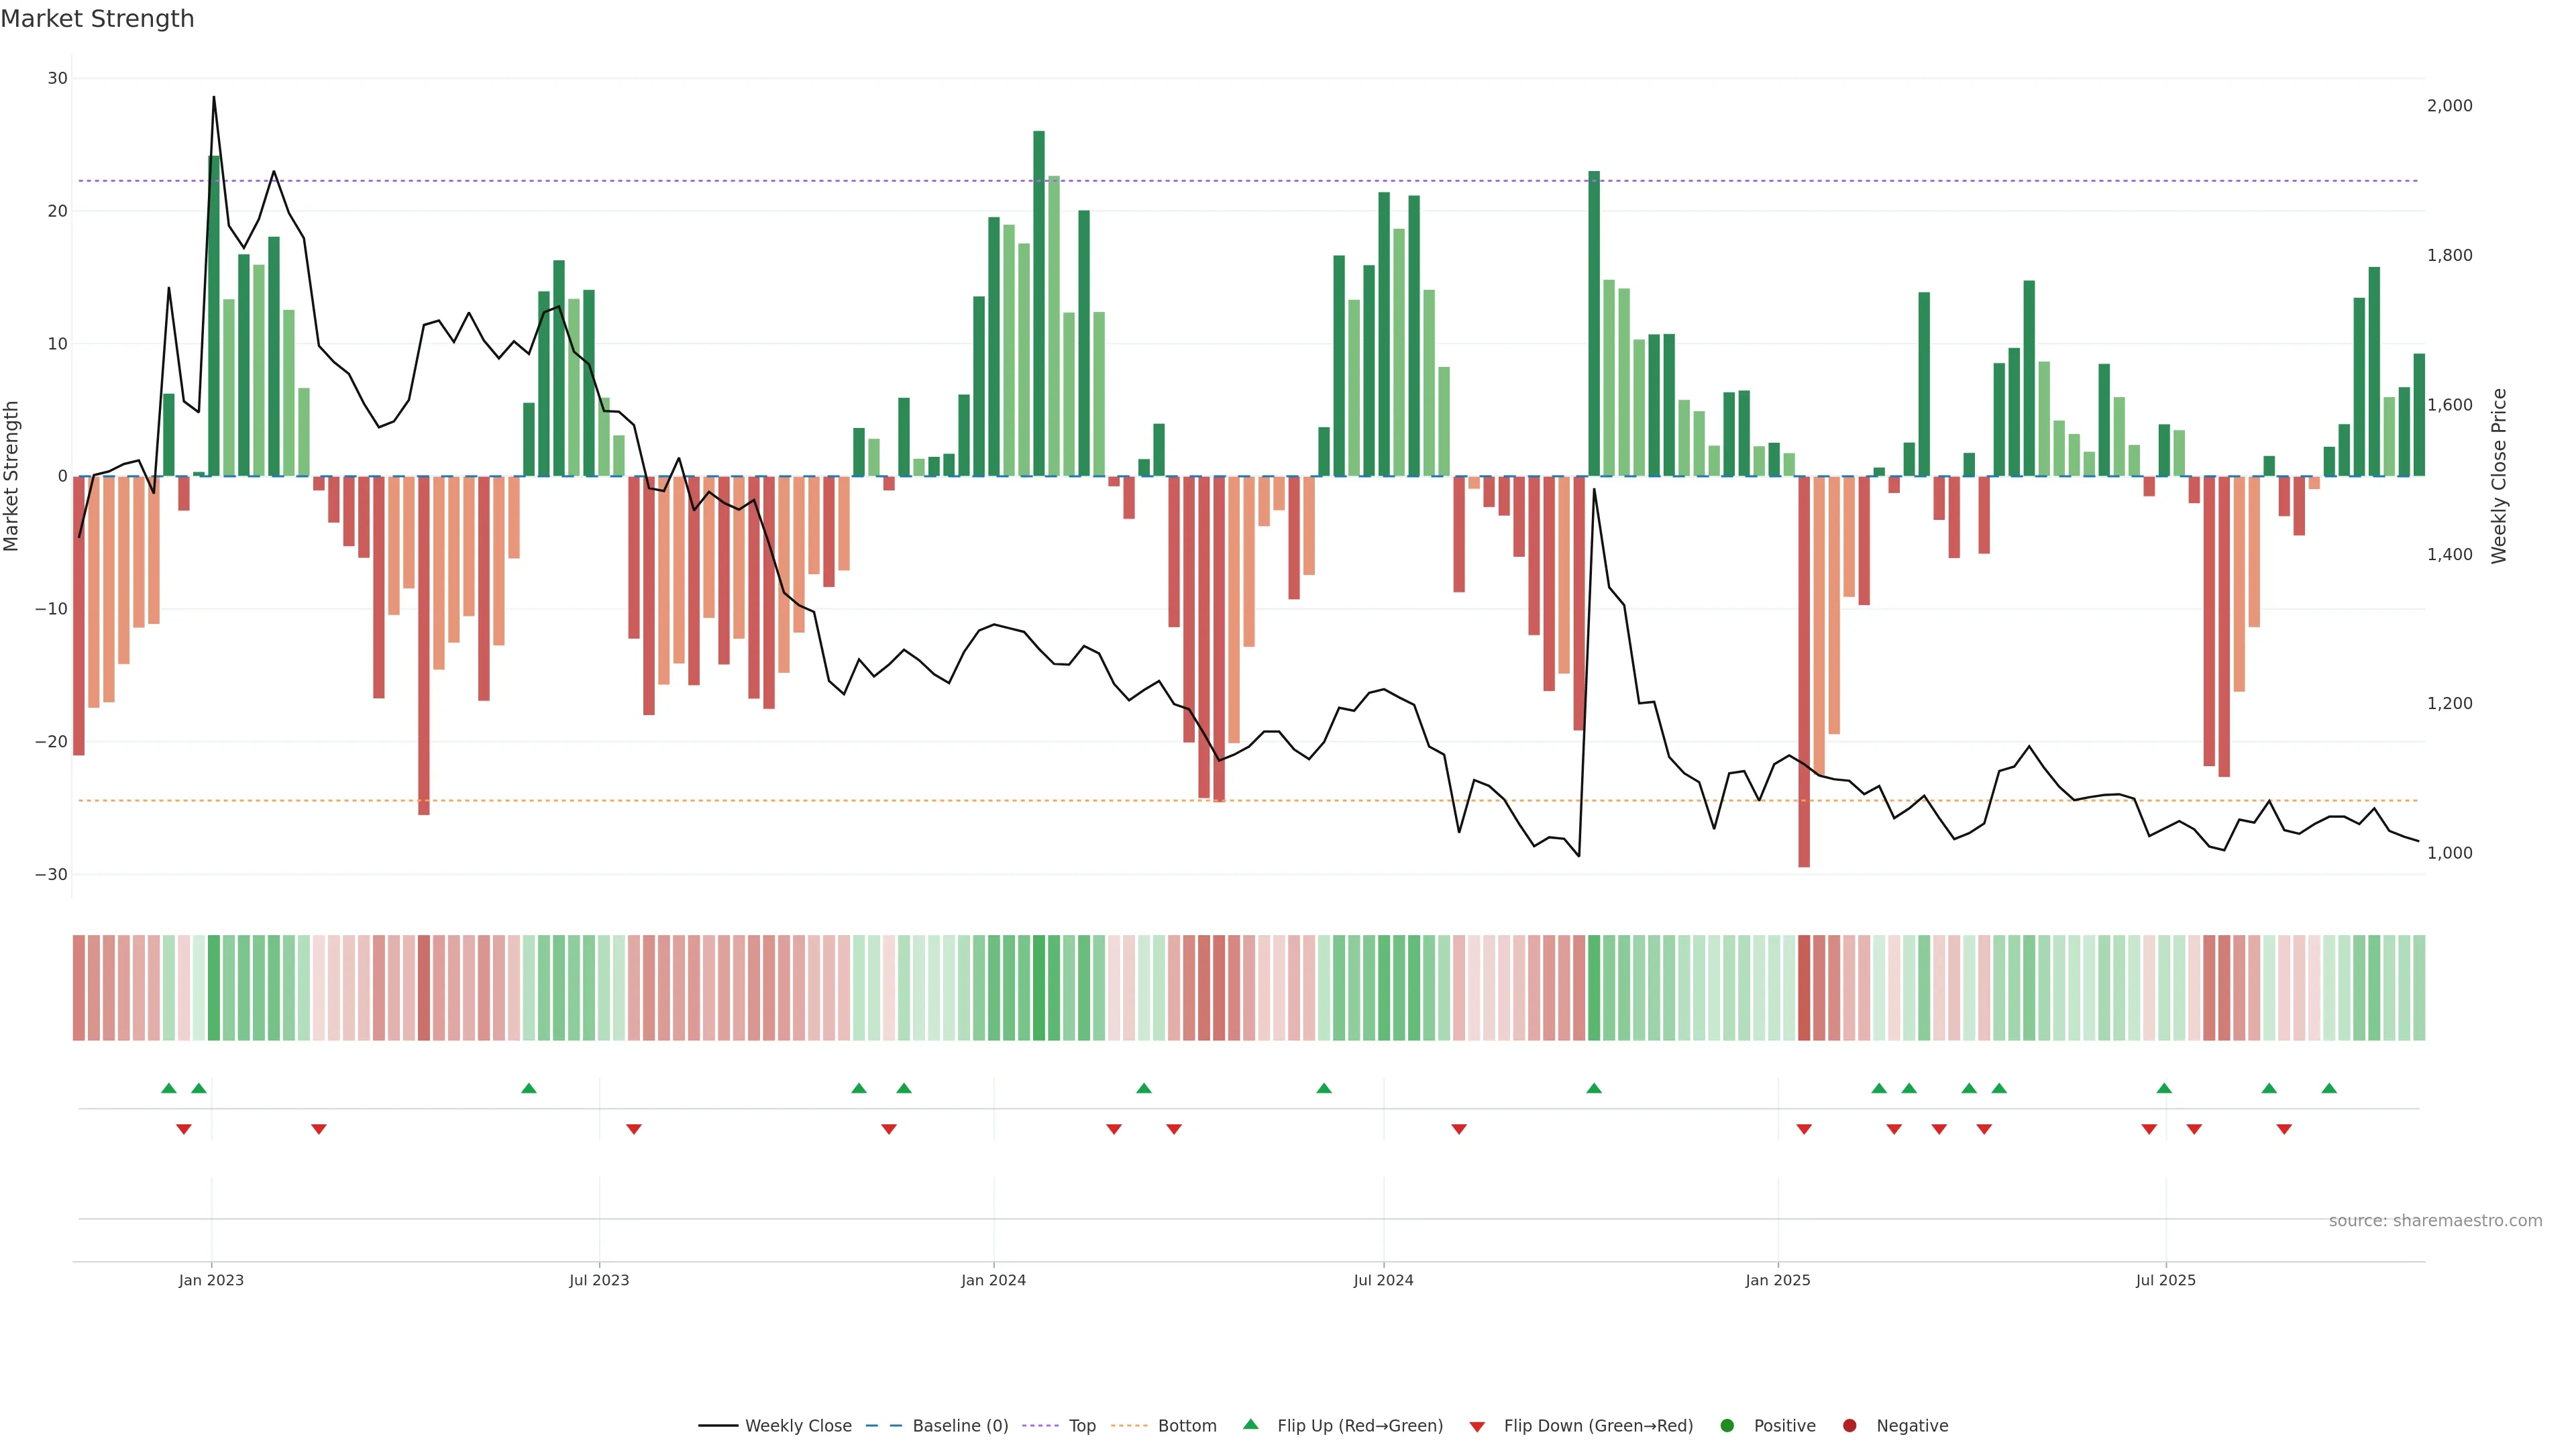Click the darkest green heatmap cell at Jan 2023

(214, 988)
